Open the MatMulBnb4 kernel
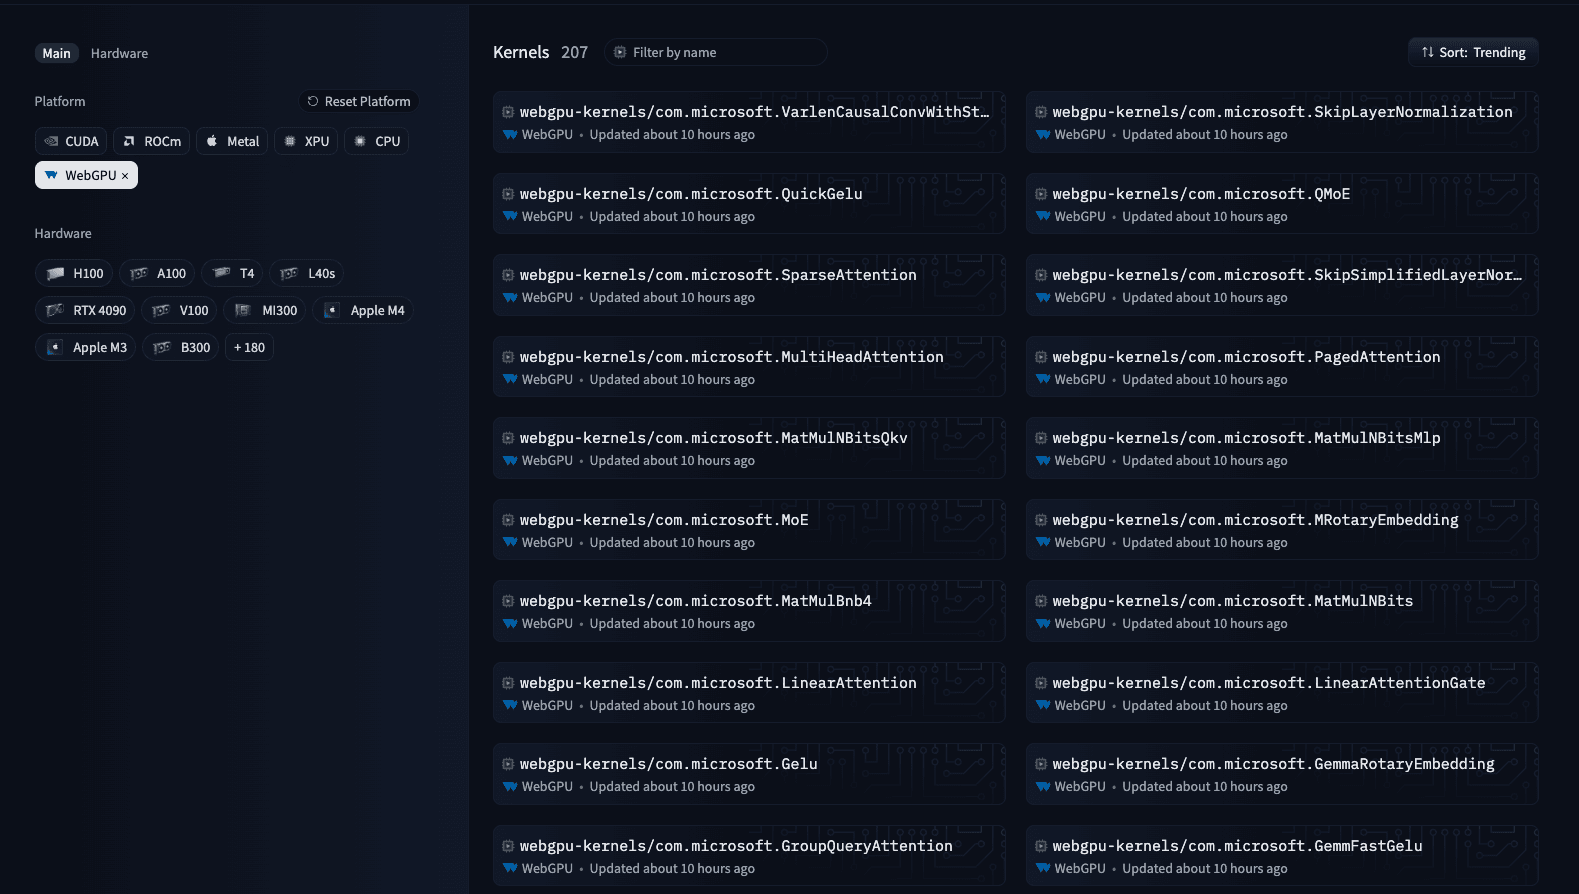The image size is (1579, 894). click(x=749, y=611)
